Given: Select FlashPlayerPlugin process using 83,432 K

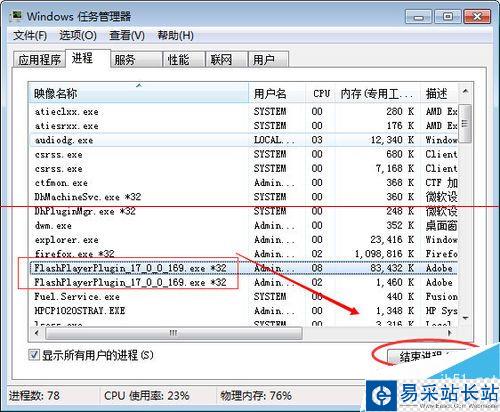Looking at the screenshot, I should 243,268.
